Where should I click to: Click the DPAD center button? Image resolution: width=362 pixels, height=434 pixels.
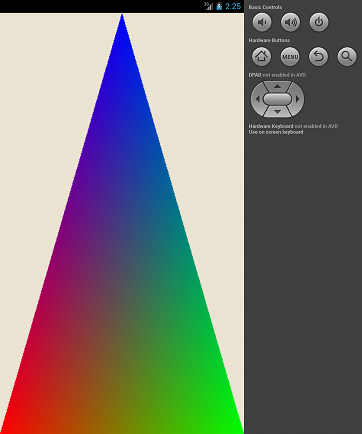(x=277, y=99)
